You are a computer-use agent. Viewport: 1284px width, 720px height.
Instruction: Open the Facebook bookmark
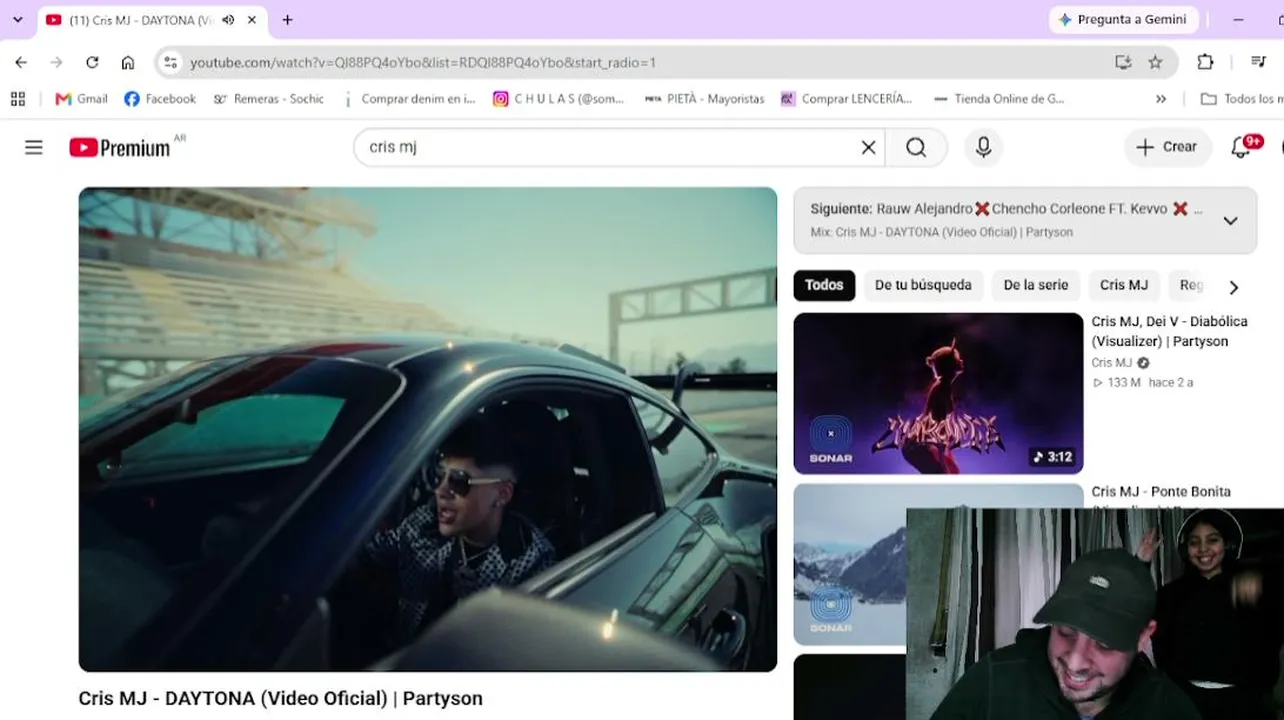pos(160,99)
